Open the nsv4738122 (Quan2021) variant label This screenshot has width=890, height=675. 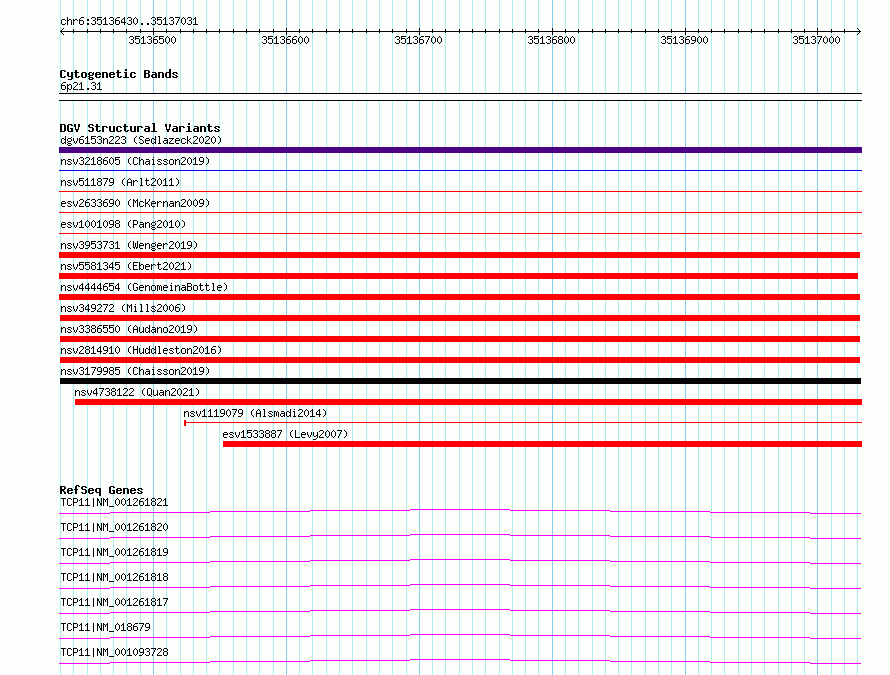point(137,392)
